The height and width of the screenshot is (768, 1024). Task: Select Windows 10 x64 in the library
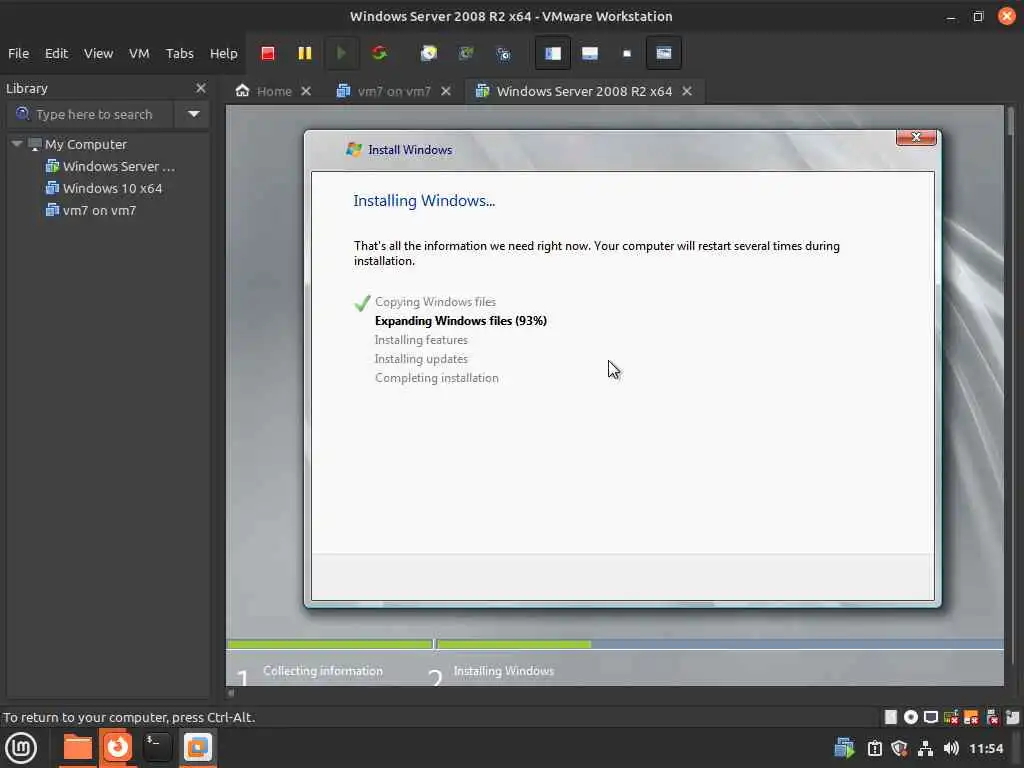[x=103, y=189]
